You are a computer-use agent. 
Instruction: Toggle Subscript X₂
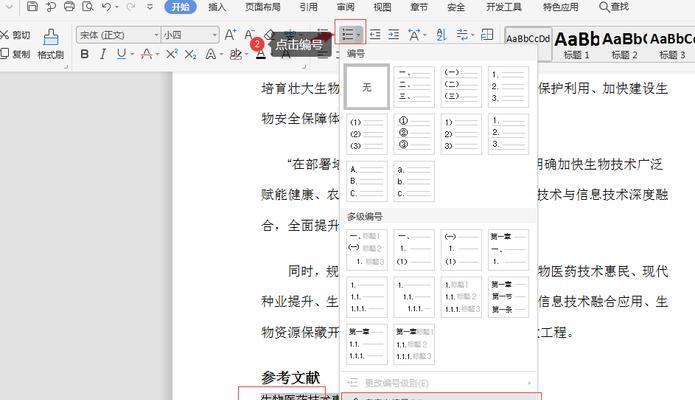point(190,54)
